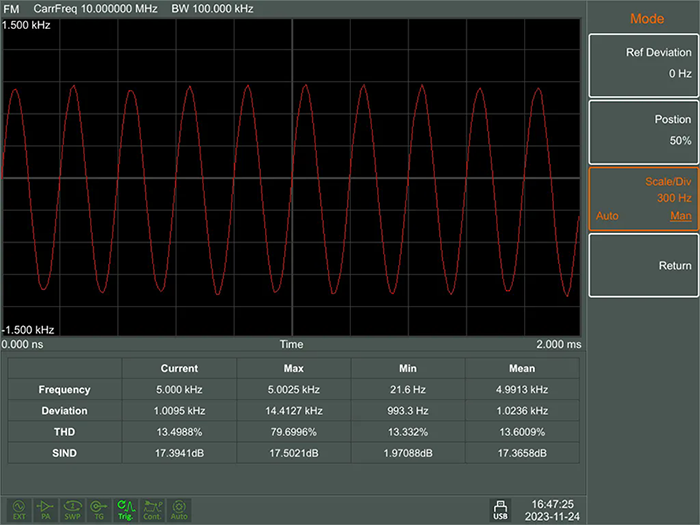Select the Postion 50% softkey
700x525 pixels.
click(x=643, y=132)
